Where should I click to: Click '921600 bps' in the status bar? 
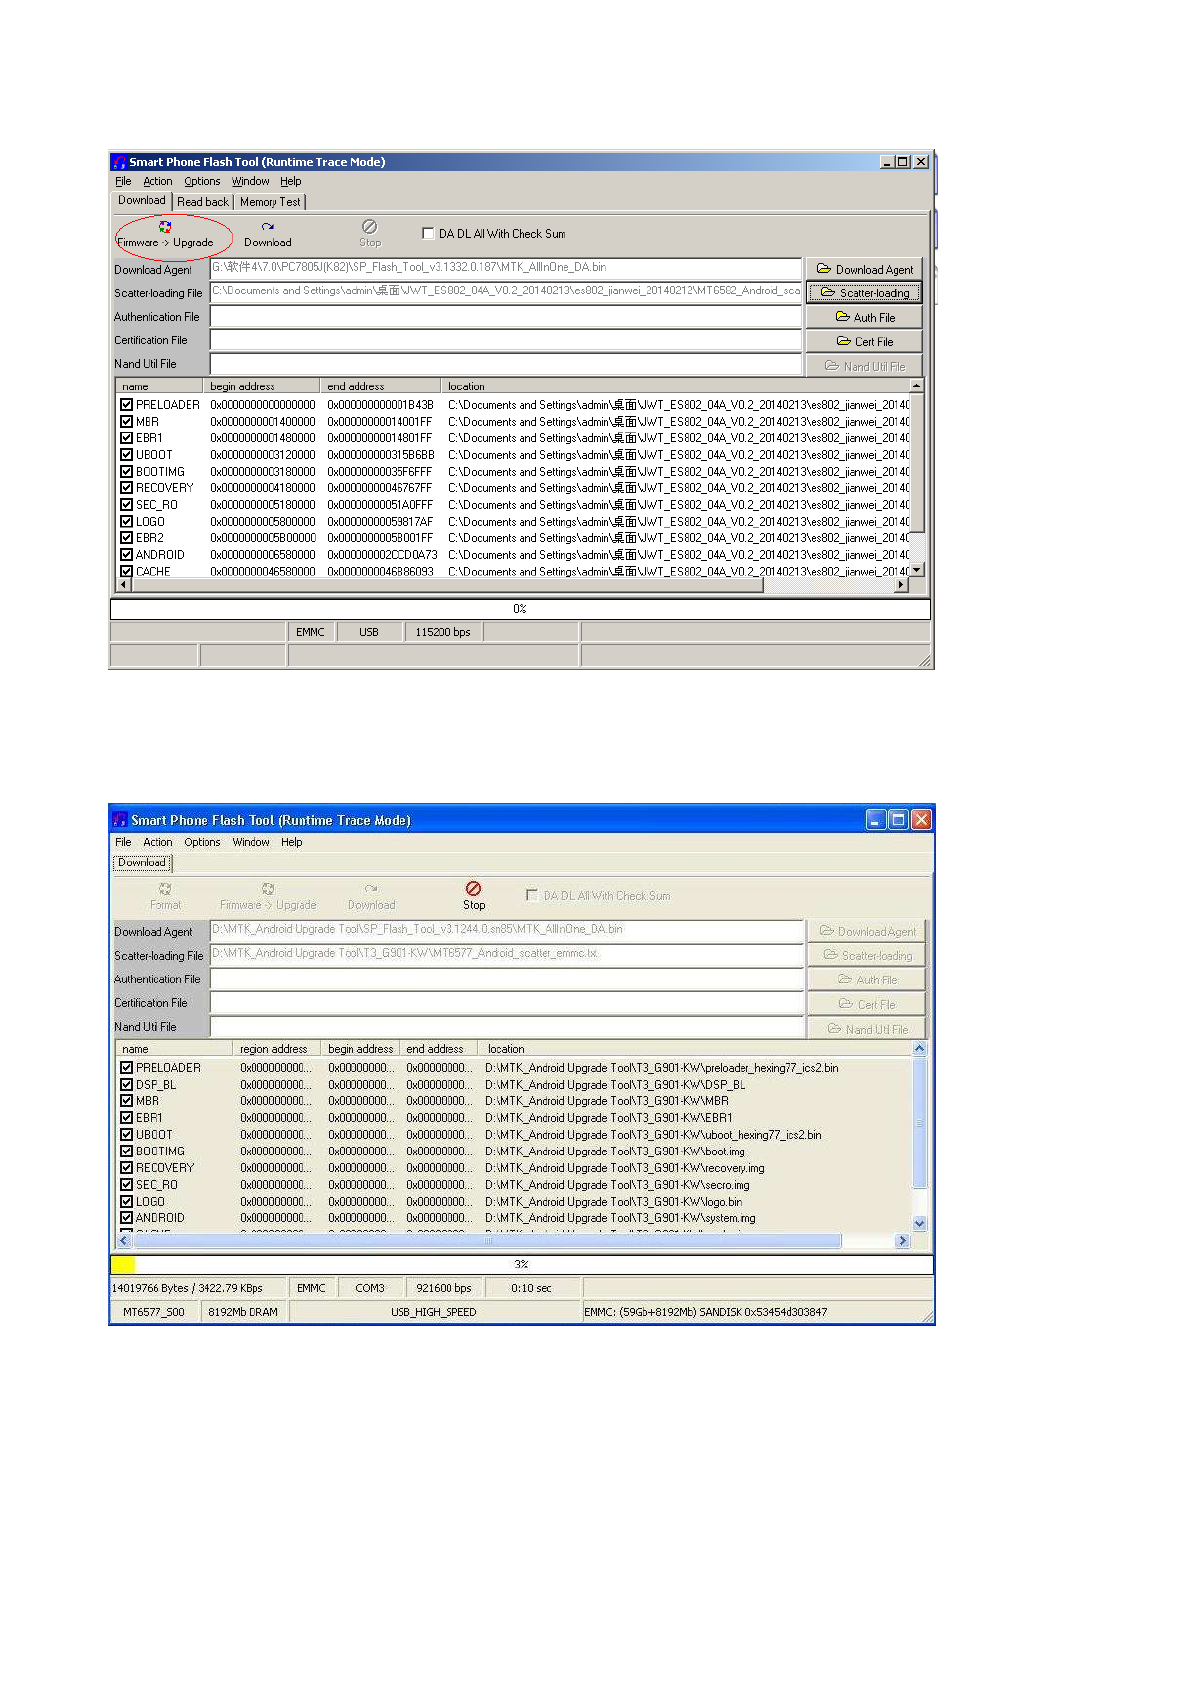coord(444,1288)
